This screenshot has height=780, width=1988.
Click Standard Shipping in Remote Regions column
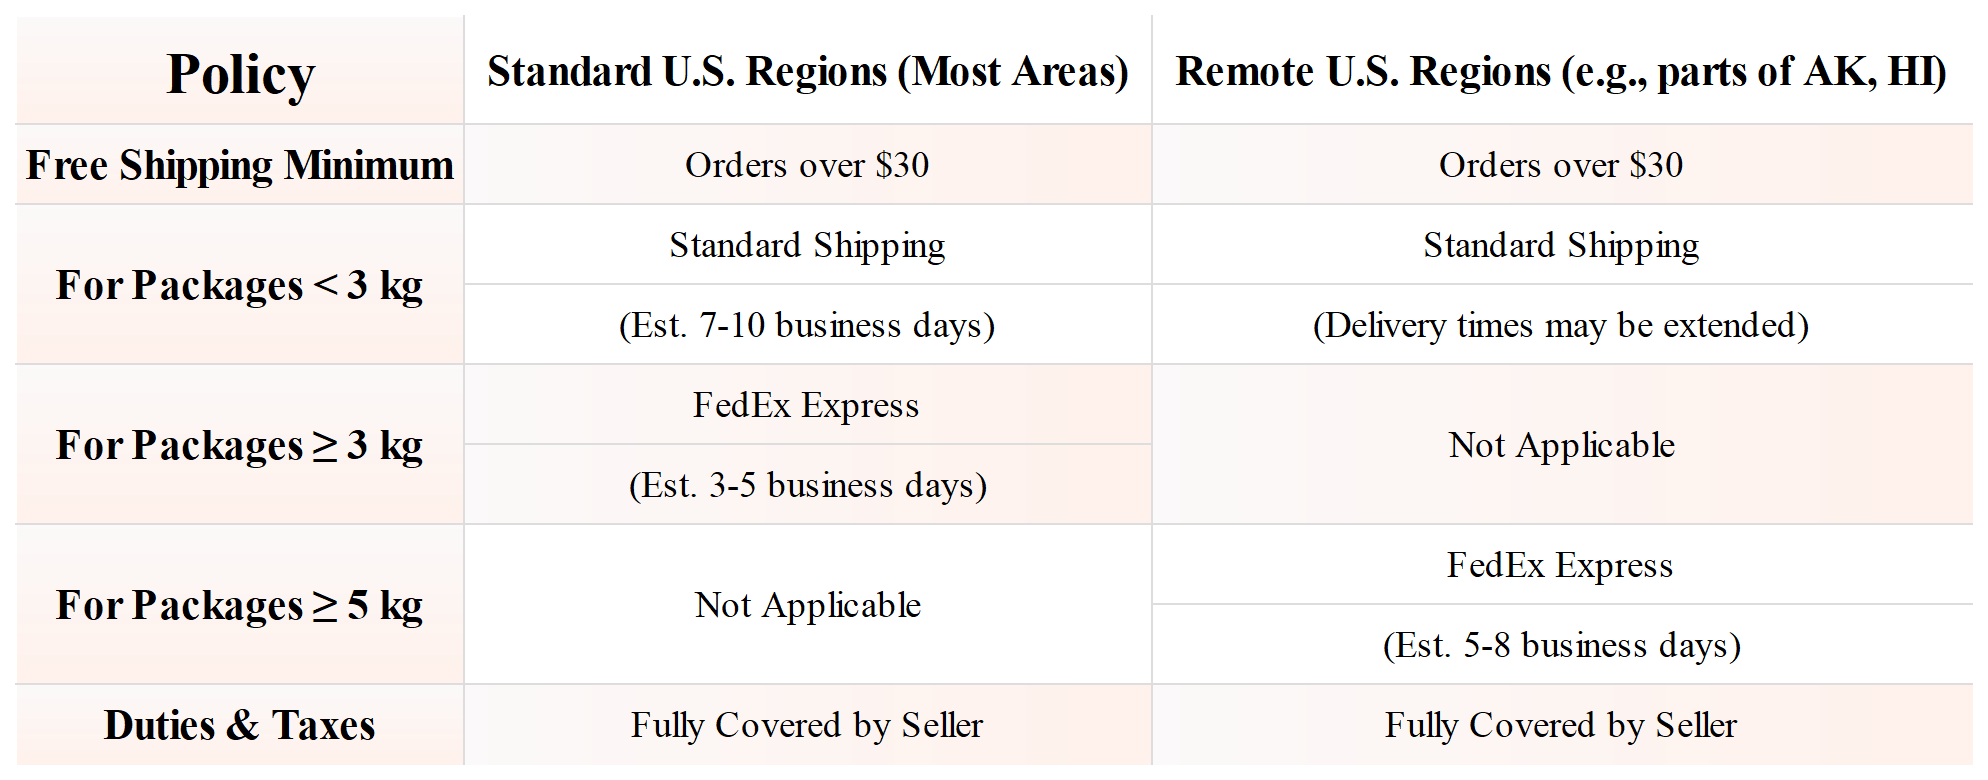[1560, 245]
